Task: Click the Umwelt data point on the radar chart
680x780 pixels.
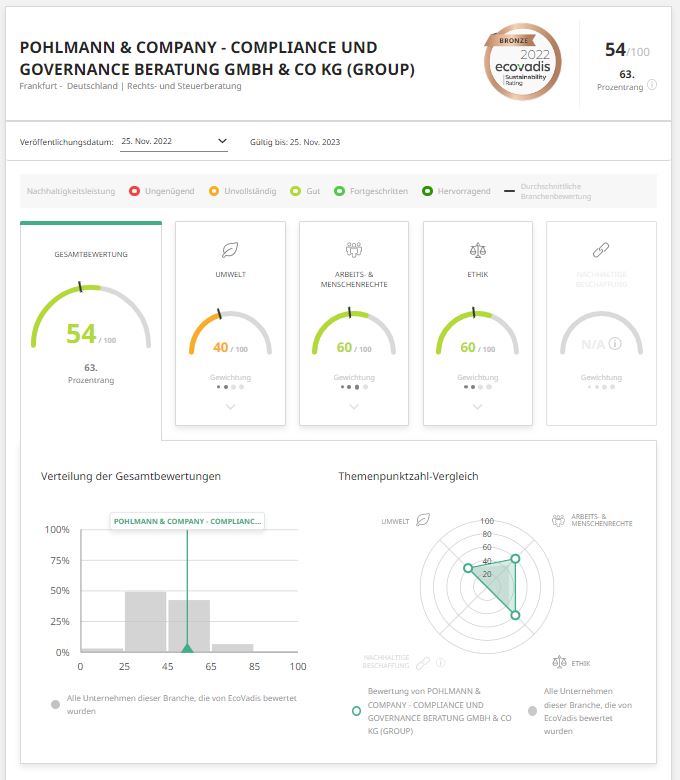Action: pos(468,568)
